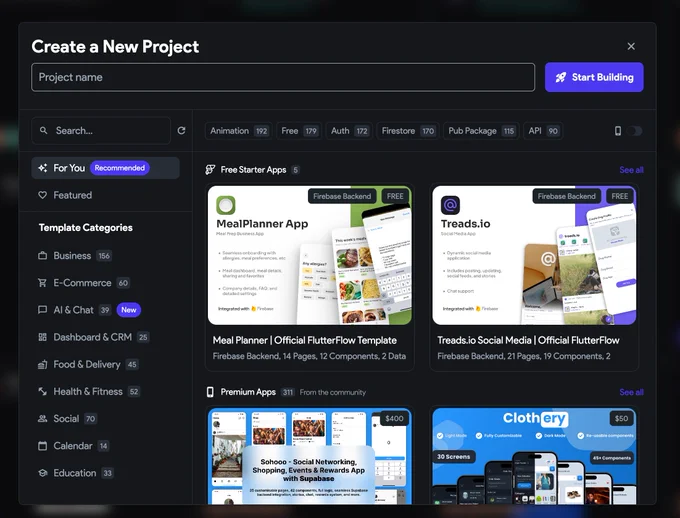Click the FREE tag on MealPlanner card
The width and height of the screenshot is (680, 518).
395,196
